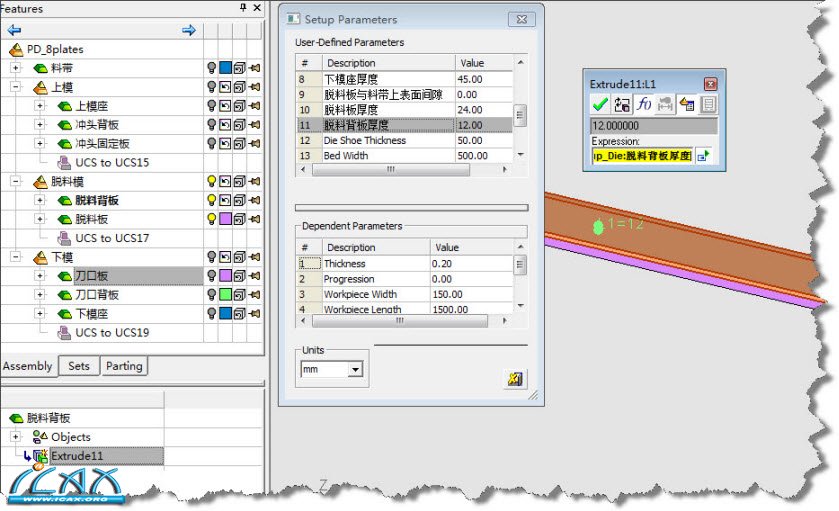Open the Parting tab
The image size is (839, 511).
pos(124,366)
